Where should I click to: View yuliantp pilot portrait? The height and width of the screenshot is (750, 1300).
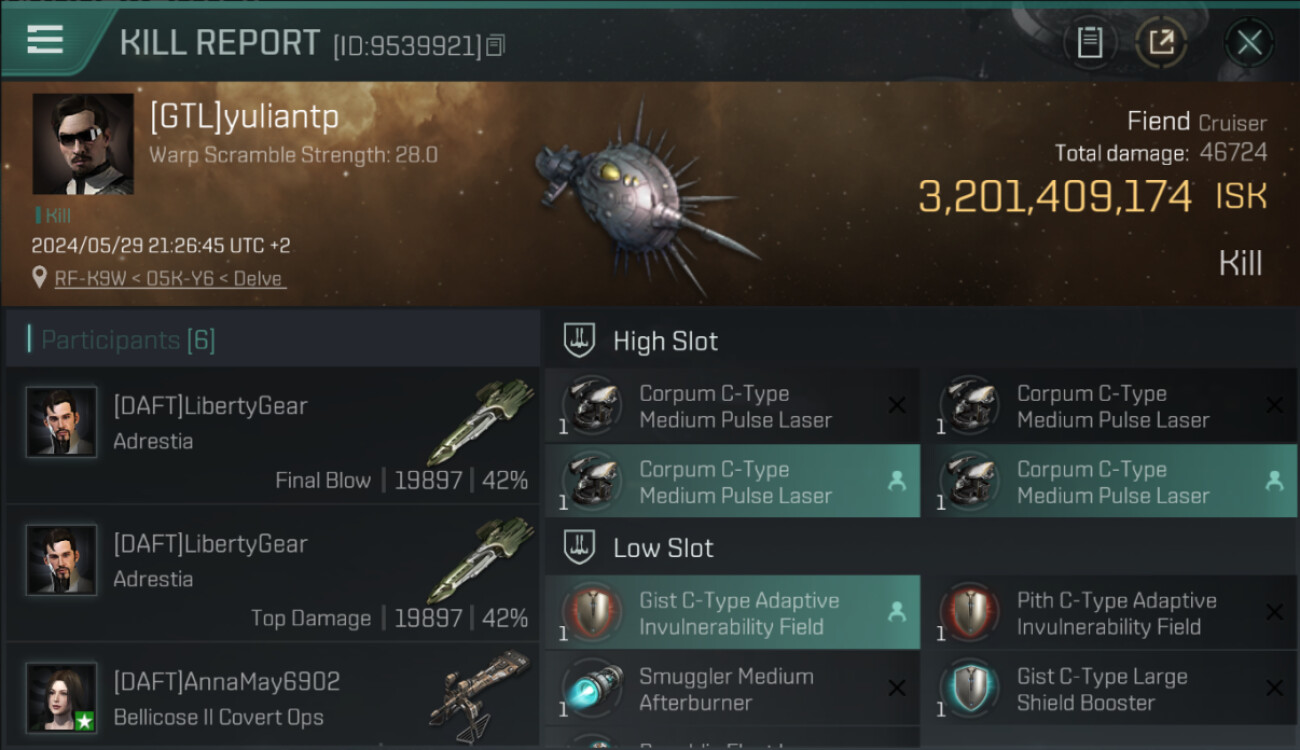83,144
